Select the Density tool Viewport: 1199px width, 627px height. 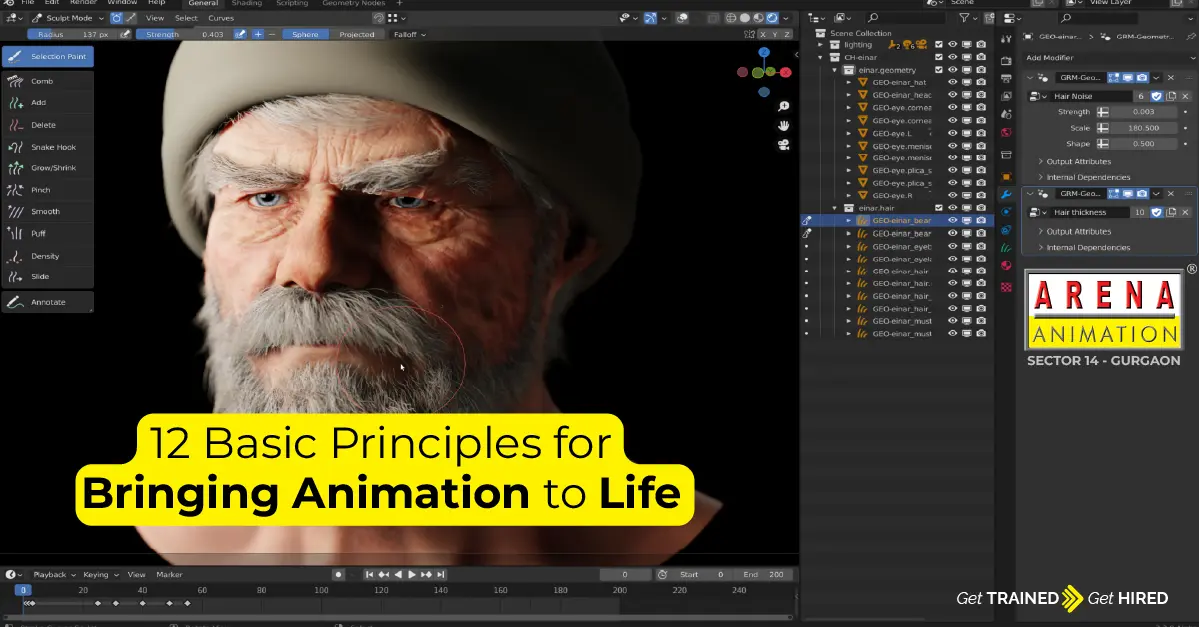click(x=45, y=255)
